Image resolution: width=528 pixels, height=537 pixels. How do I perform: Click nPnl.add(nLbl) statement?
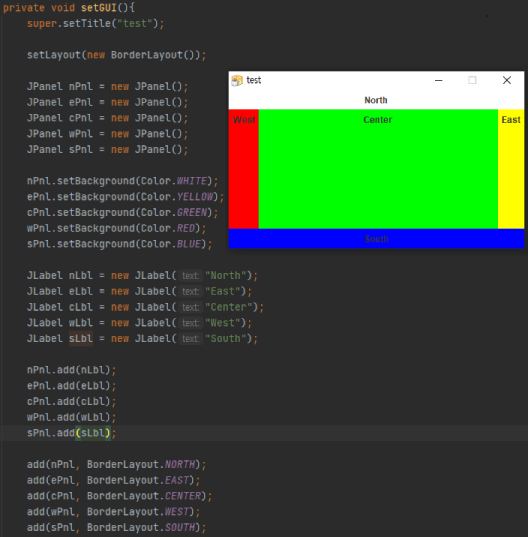click(x=71, y=370)
